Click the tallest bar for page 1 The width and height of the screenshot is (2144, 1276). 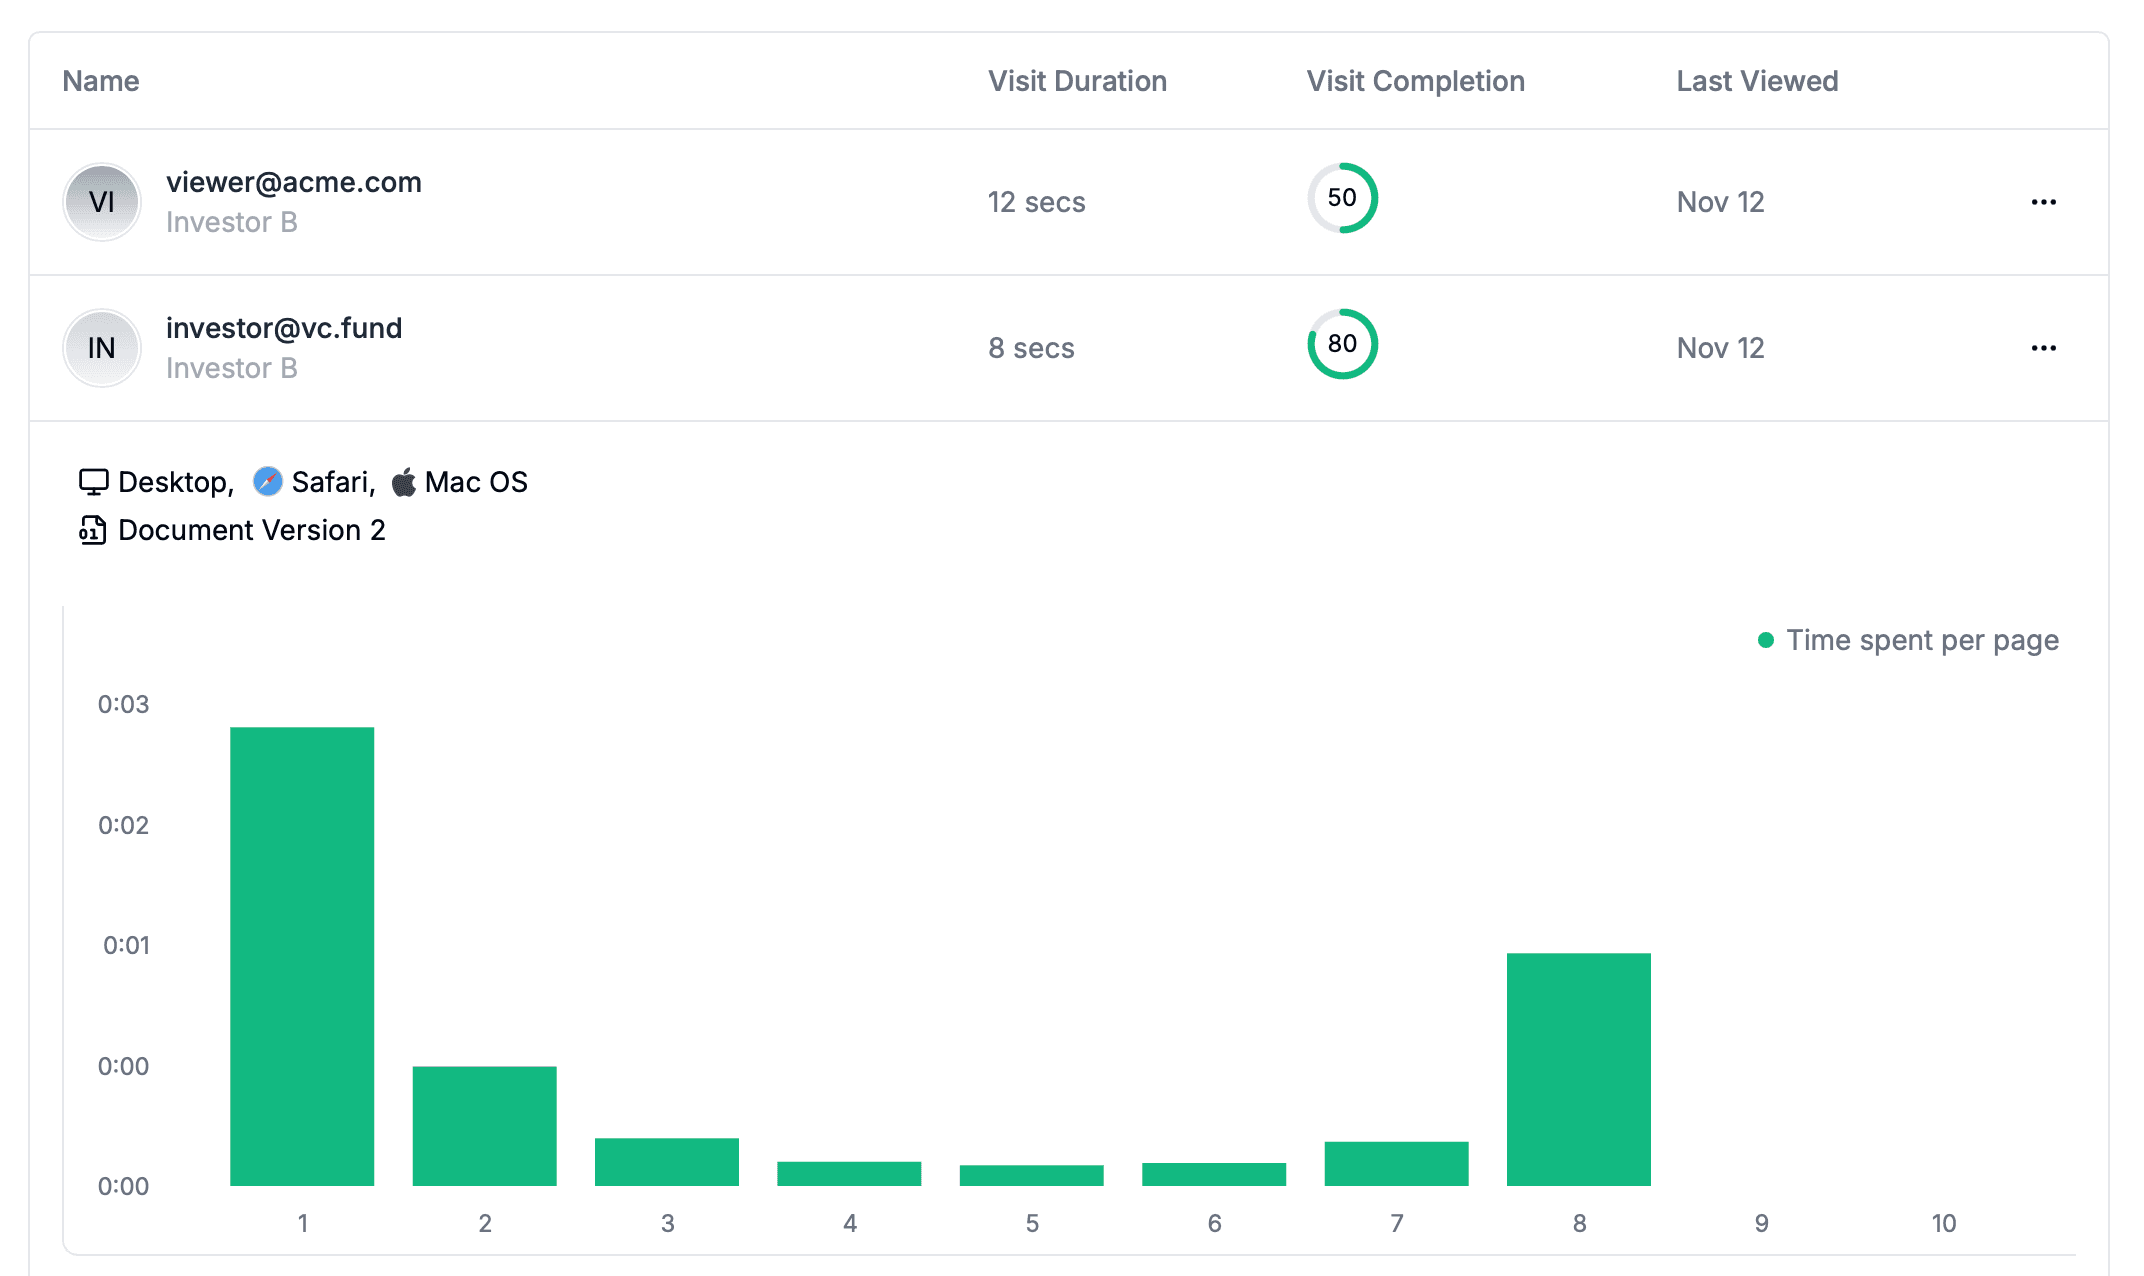(302, 955)
